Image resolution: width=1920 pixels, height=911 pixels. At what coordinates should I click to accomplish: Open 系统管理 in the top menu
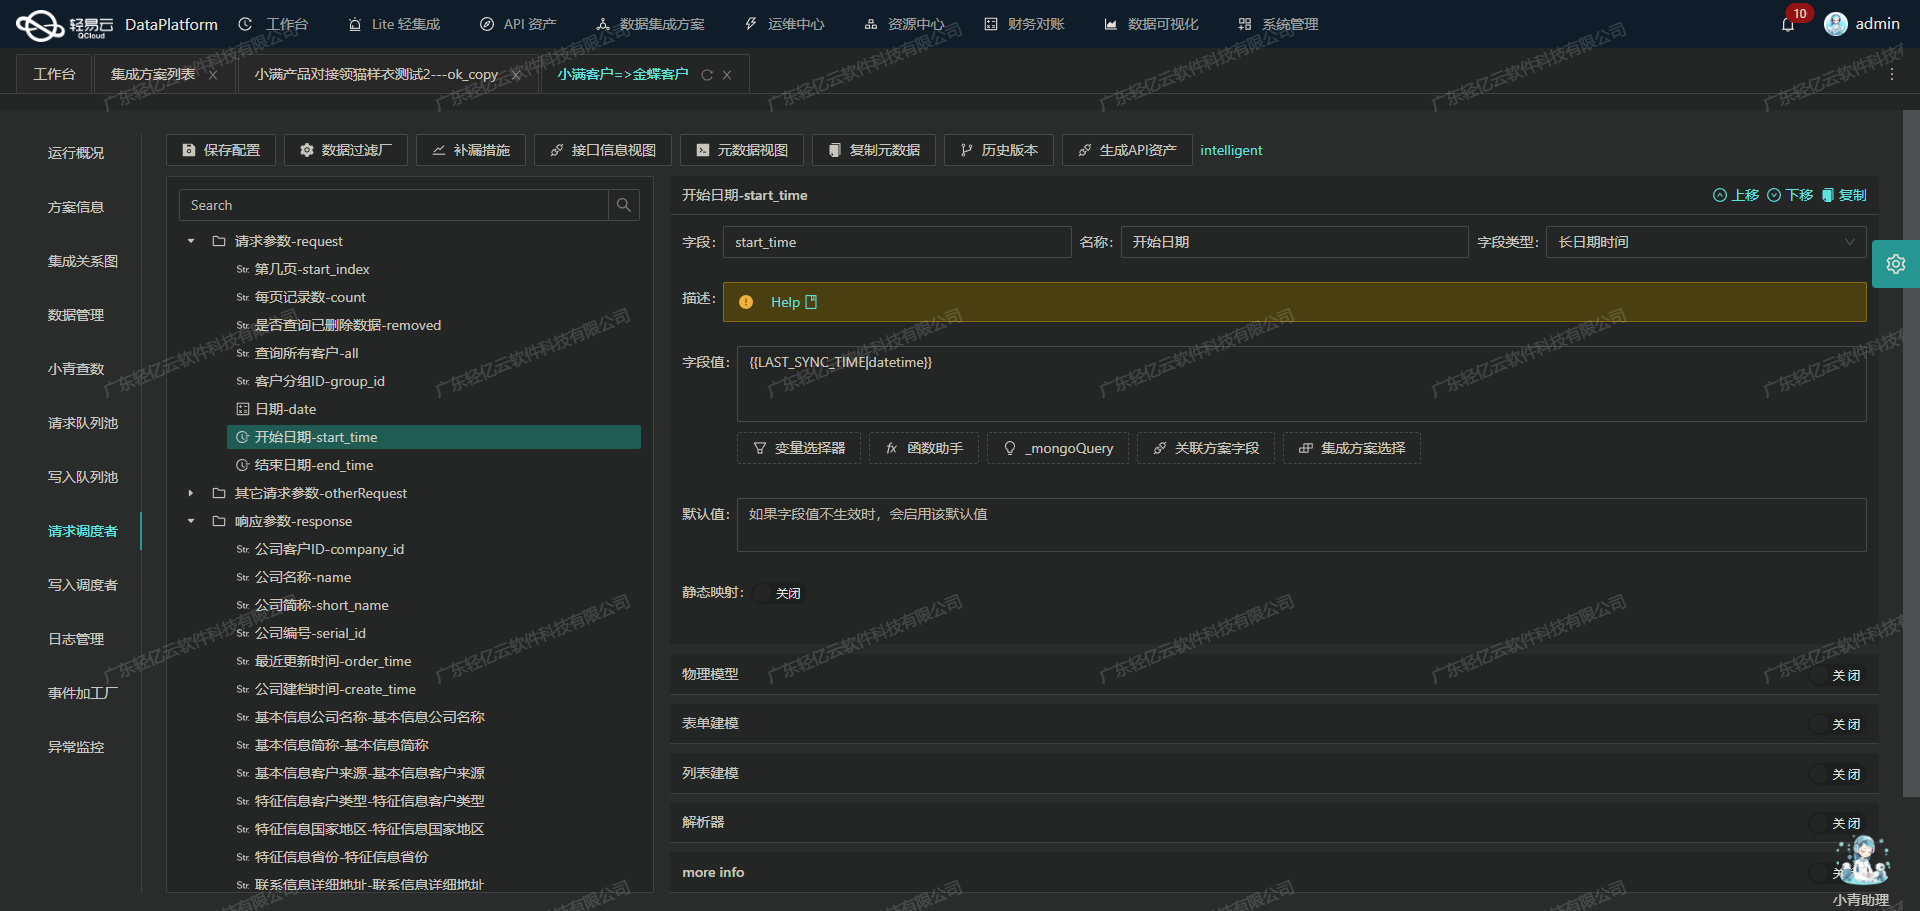pos(1279,24)
